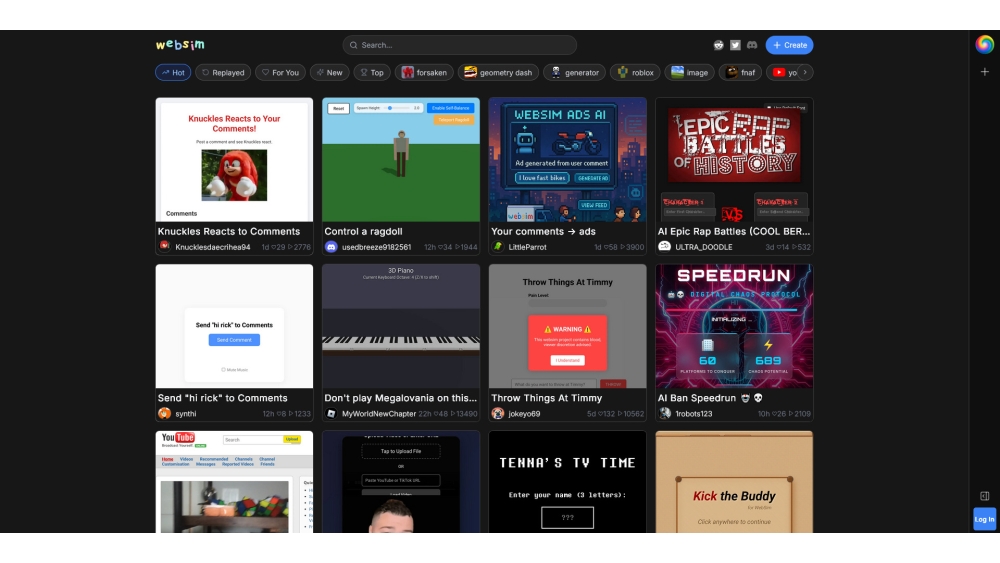Click Knucklesdaecrihea94's avatar icon

point(165,247)
